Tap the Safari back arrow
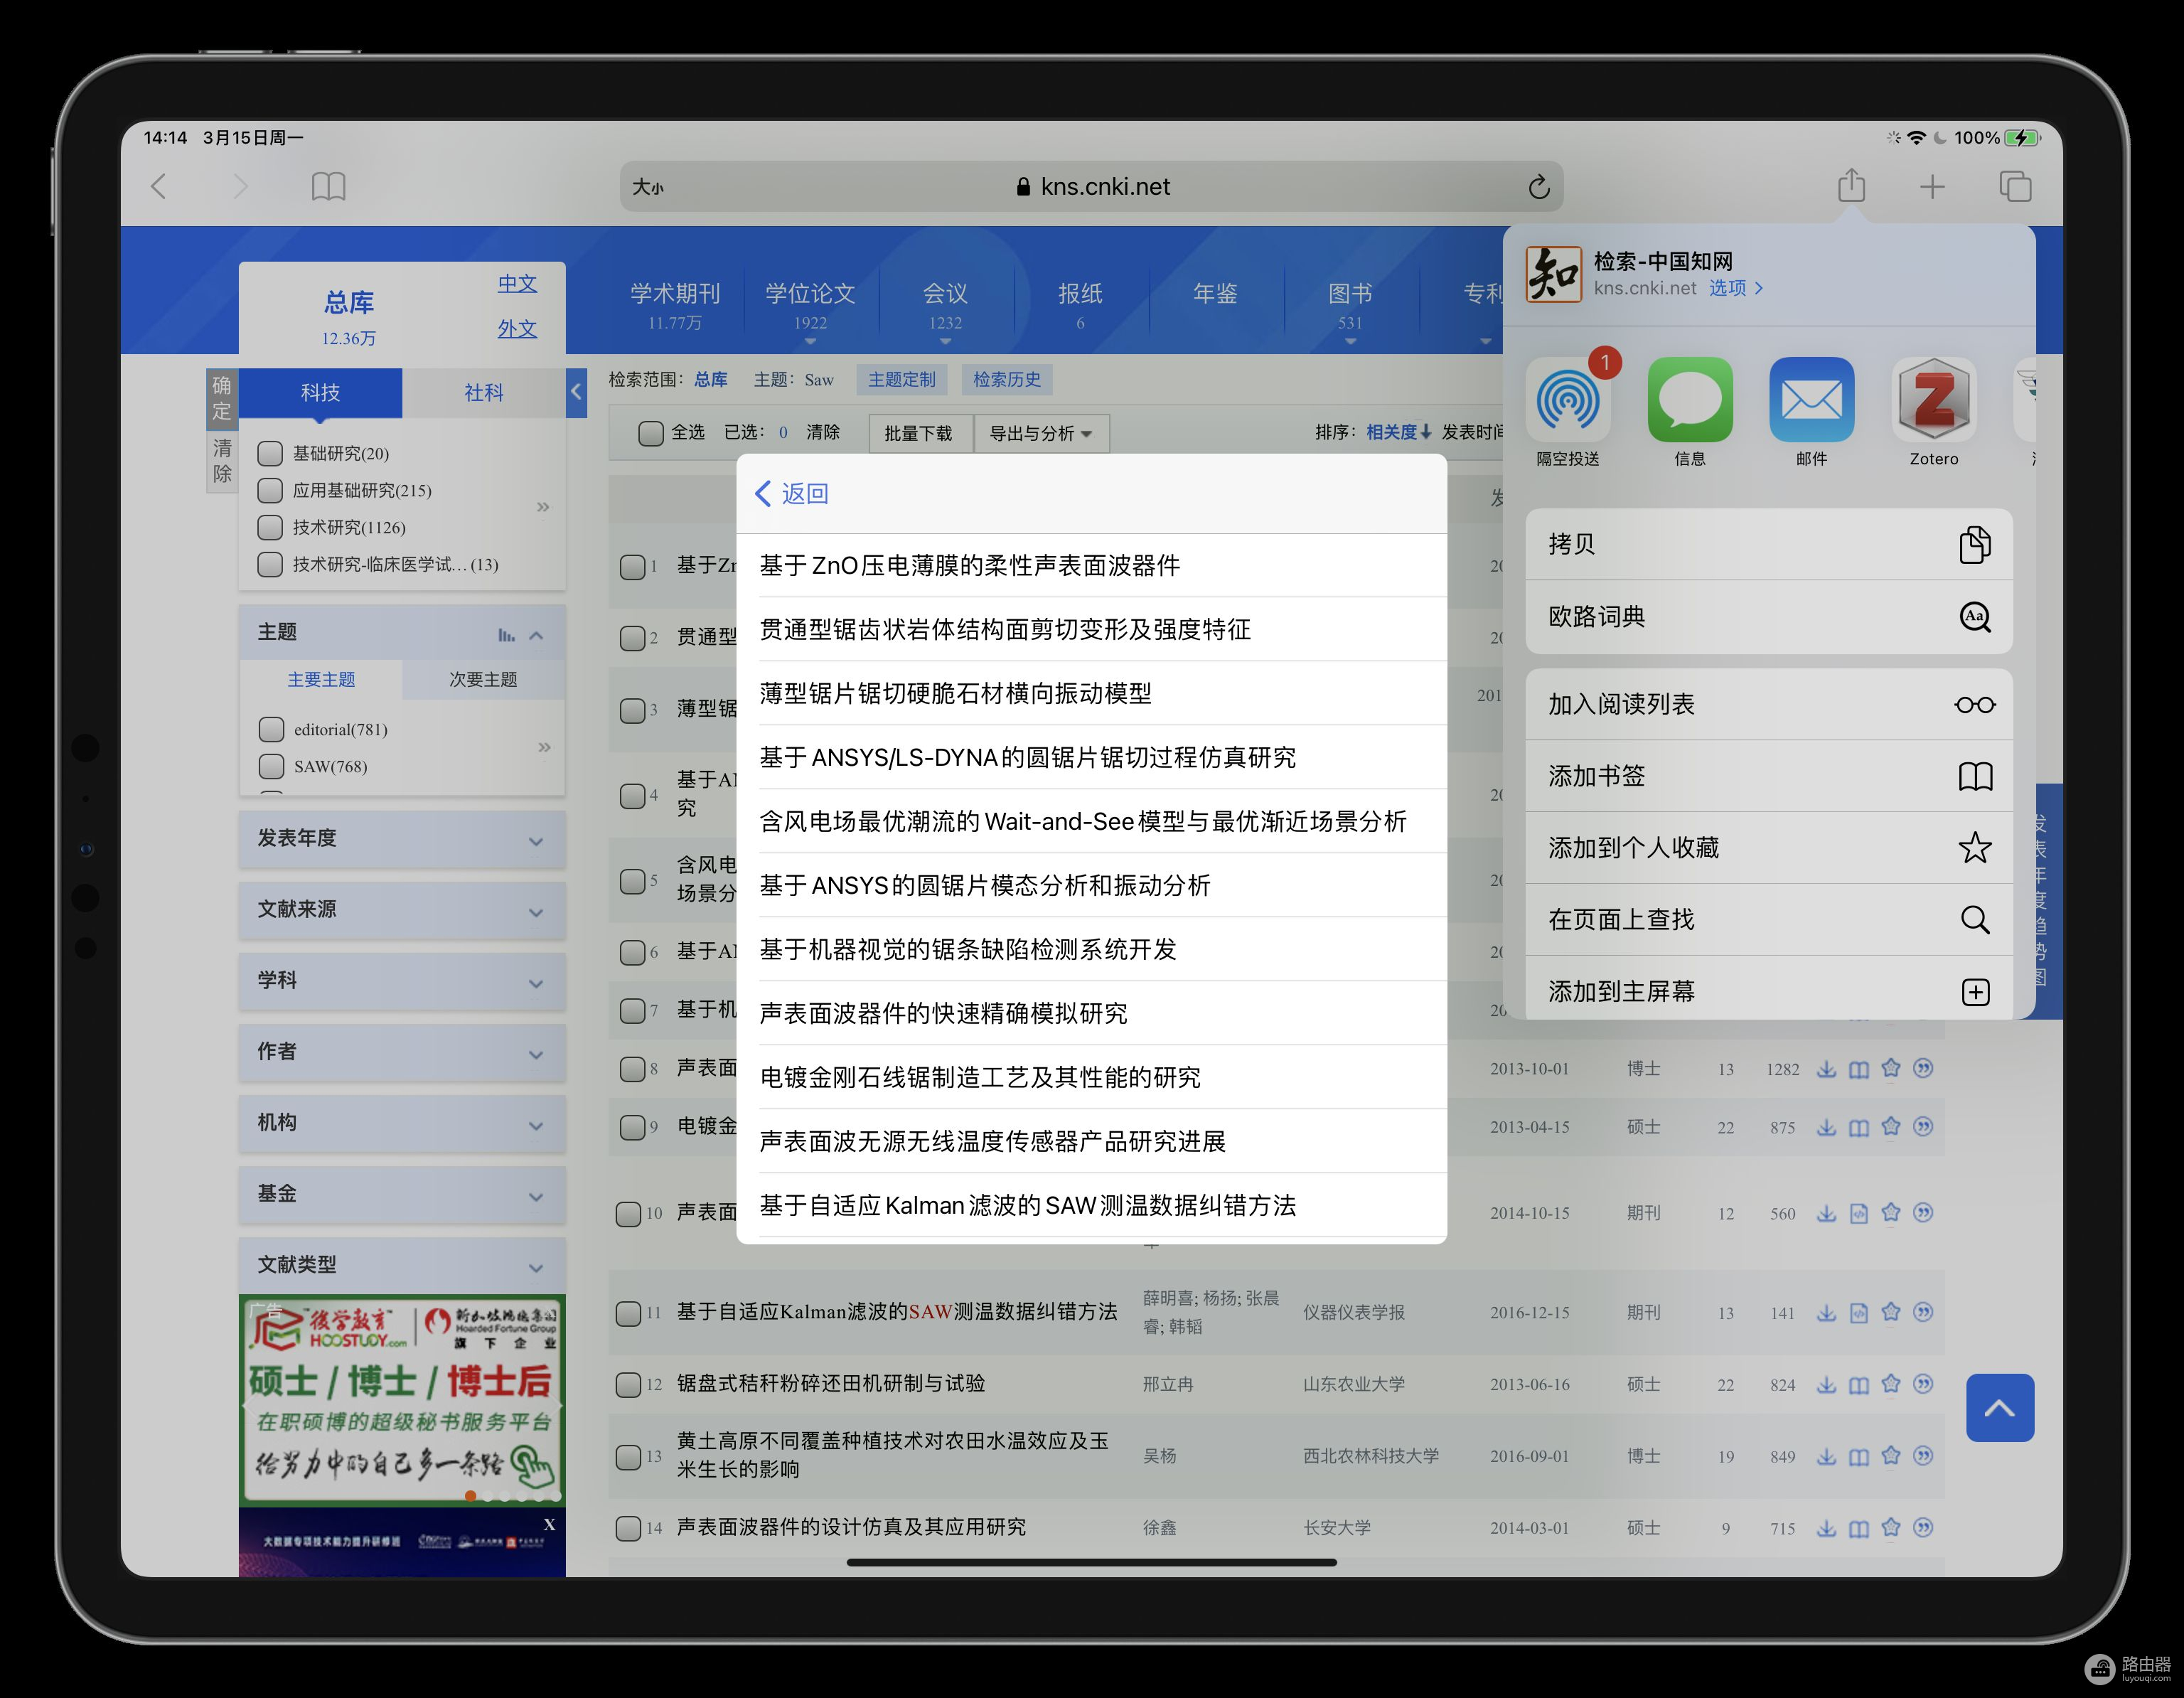 159,186
